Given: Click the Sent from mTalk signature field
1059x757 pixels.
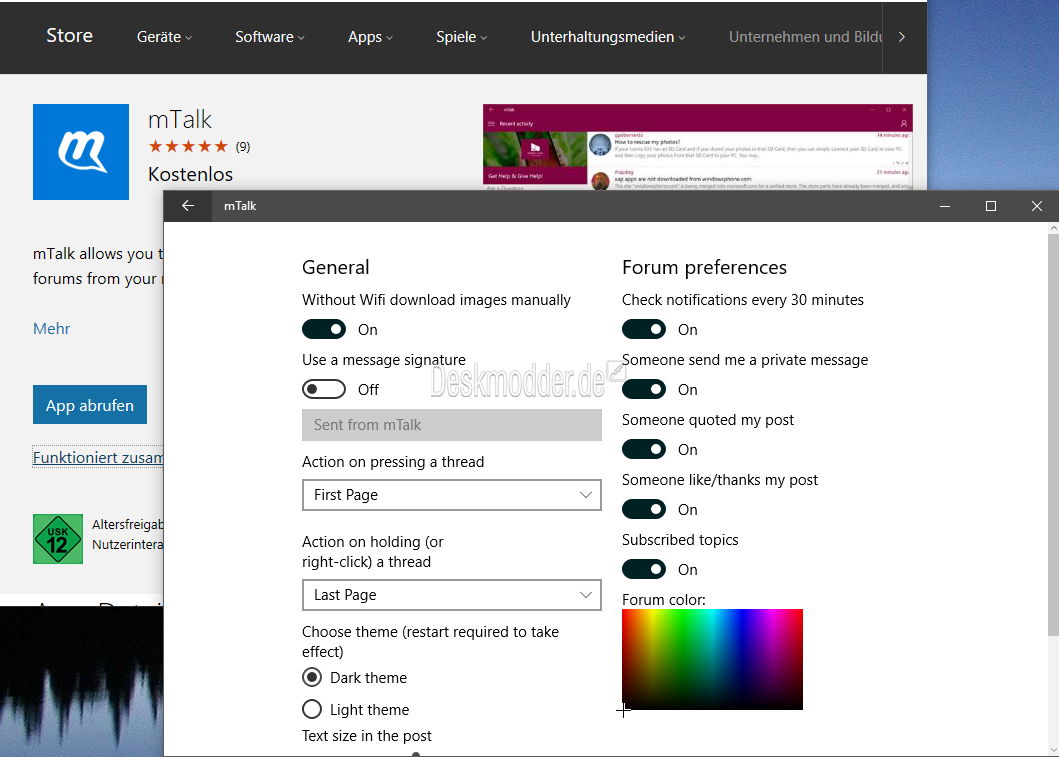Looking at the screenshot, I should pyautogui.click(x=452, y=425).
